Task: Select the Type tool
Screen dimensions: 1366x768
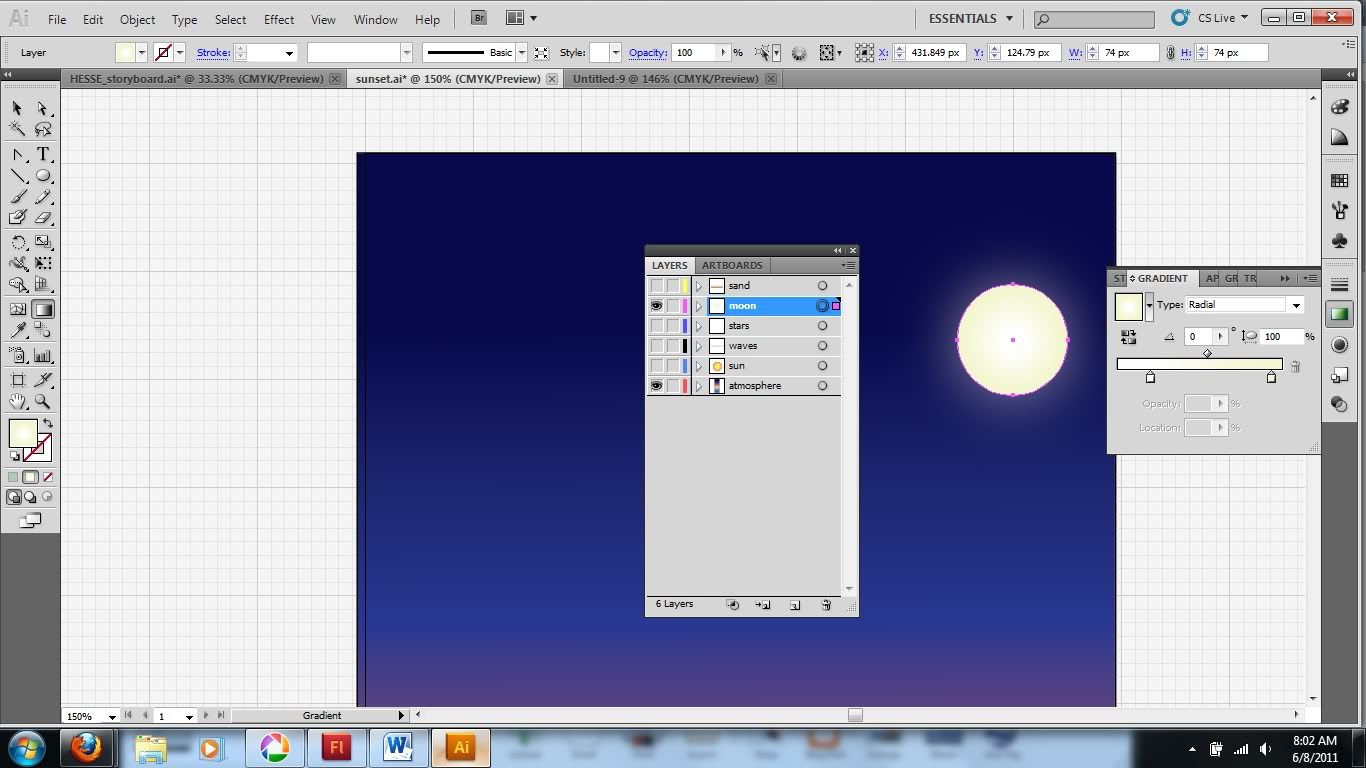Action: point(43,155)
